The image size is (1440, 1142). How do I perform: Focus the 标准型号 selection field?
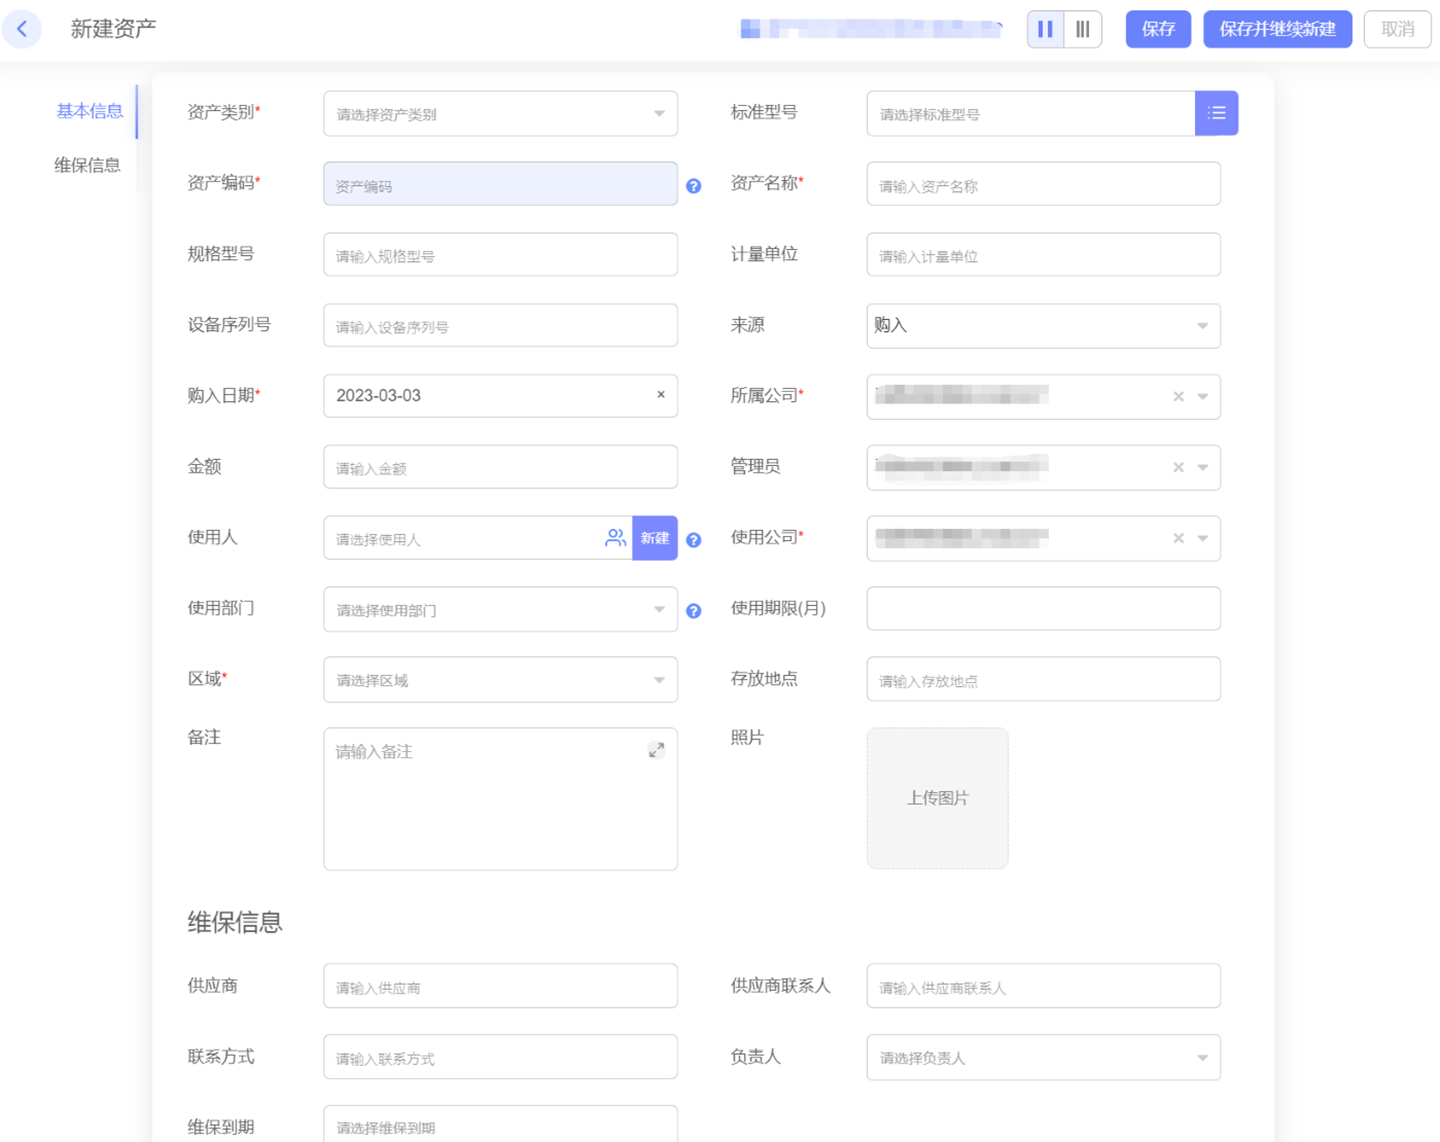coord(1031,114)
